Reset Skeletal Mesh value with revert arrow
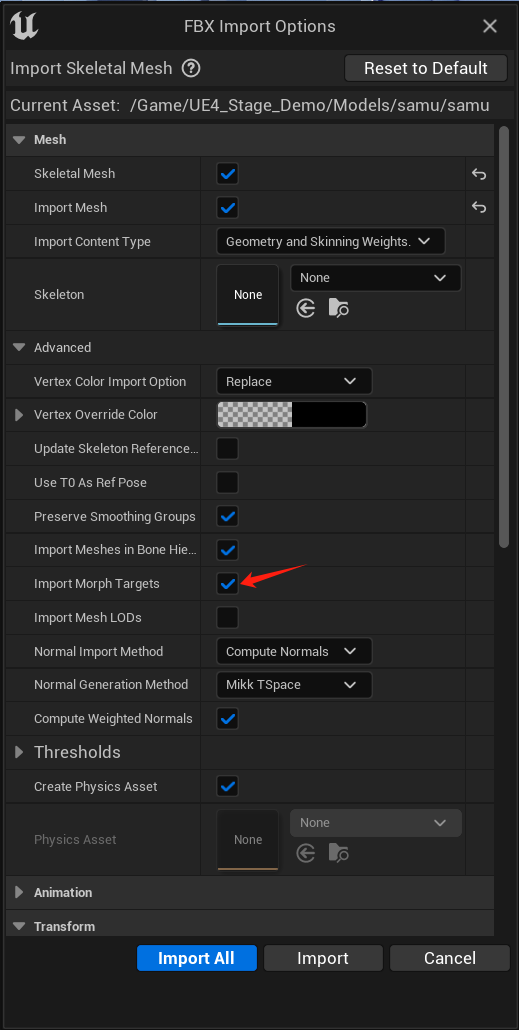This screenshot has width=519, height=1030. tap(479, 174)
